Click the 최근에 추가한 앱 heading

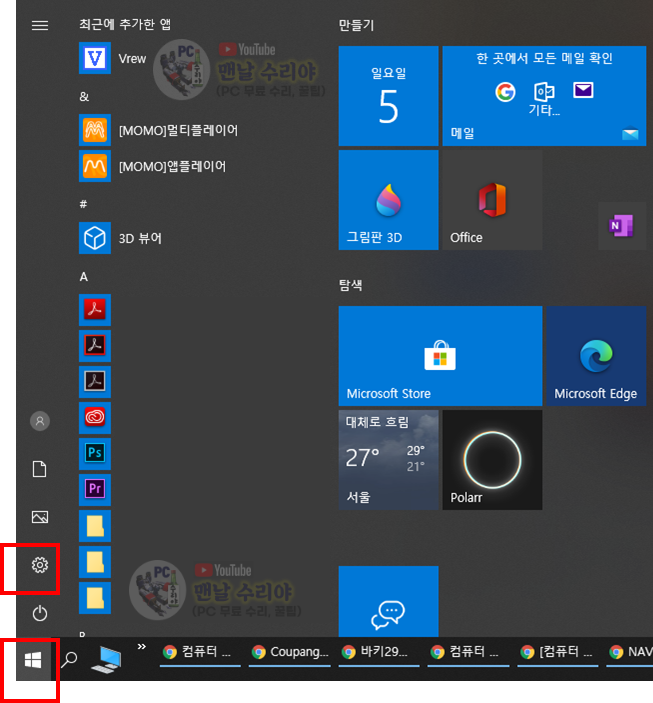(x=125, y=24)
